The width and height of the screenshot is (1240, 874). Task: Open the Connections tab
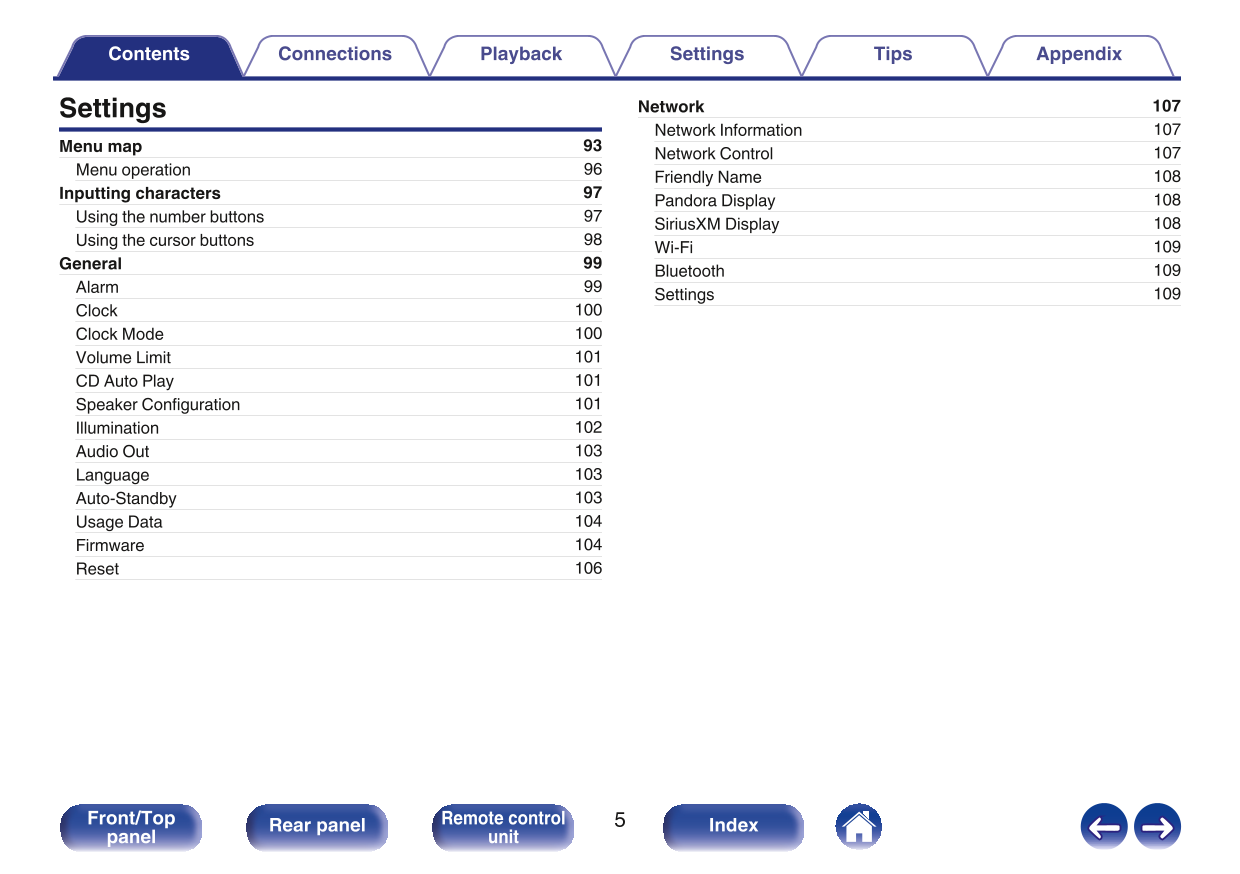coord(334,55)
